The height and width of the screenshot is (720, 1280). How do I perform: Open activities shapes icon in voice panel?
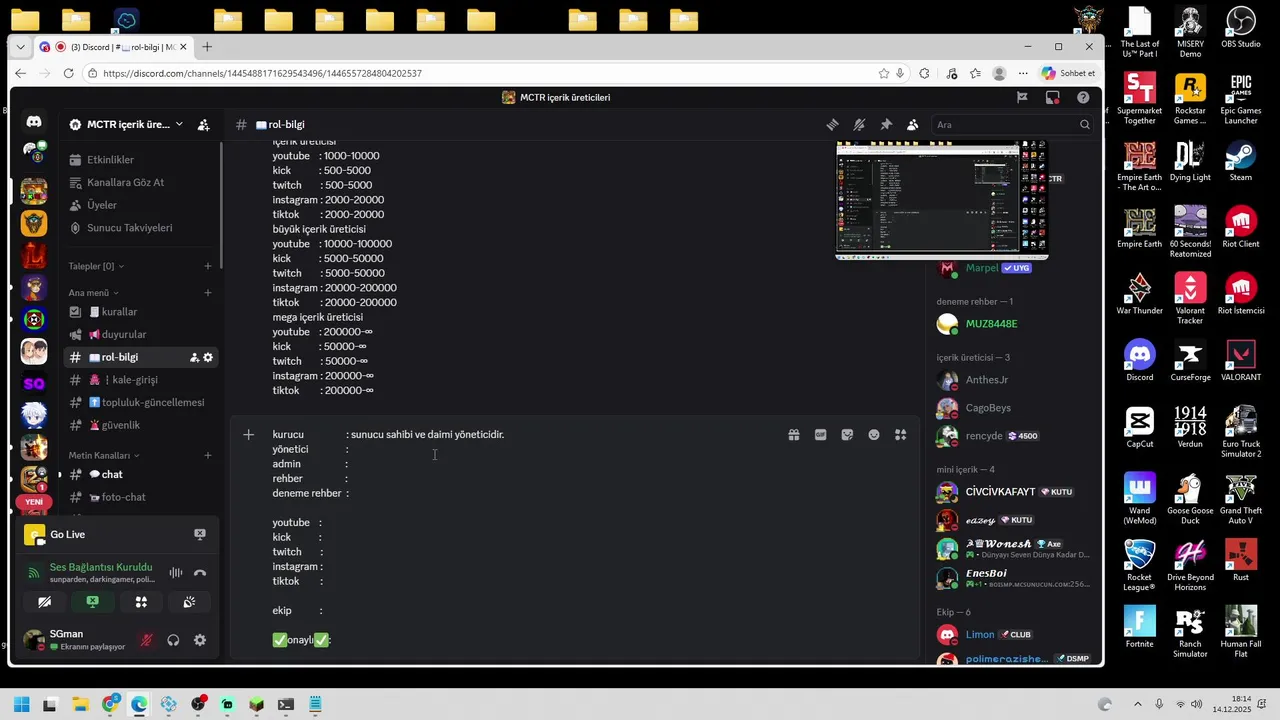tap(141, 602)
